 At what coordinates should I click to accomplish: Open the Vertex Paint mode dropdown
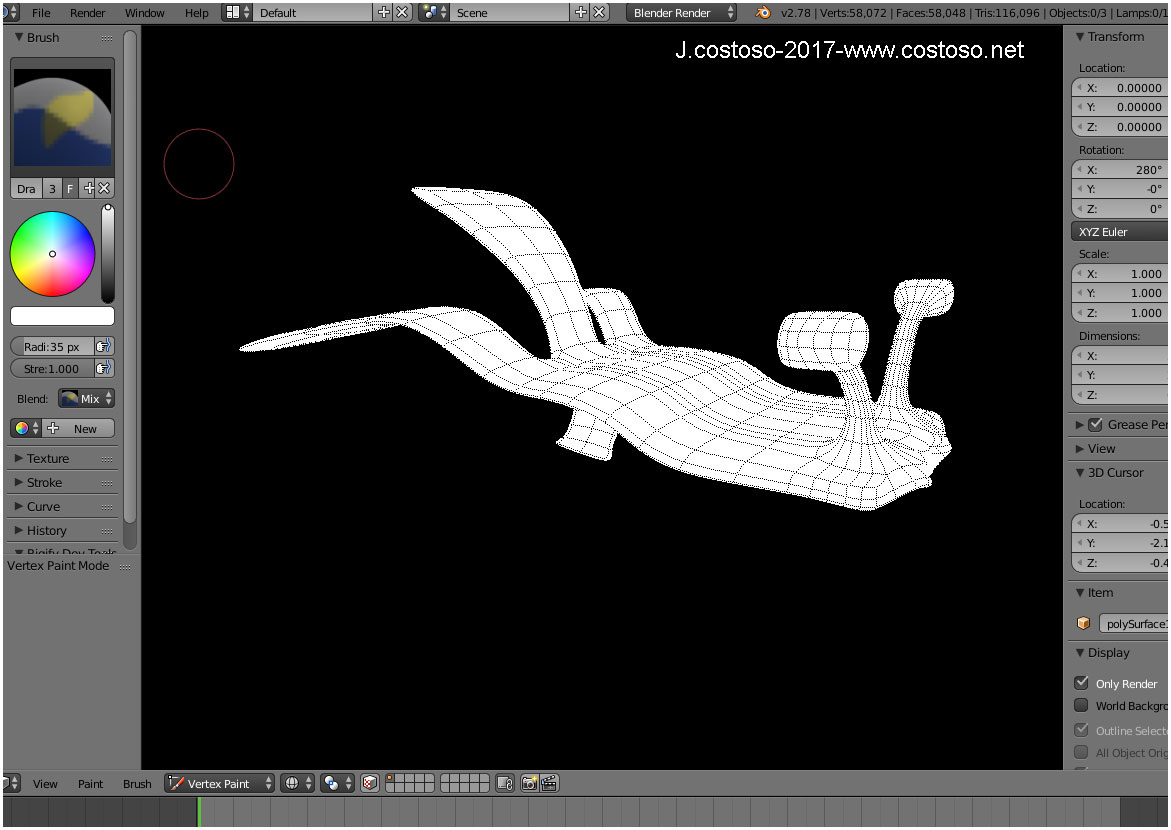(220, 784)
